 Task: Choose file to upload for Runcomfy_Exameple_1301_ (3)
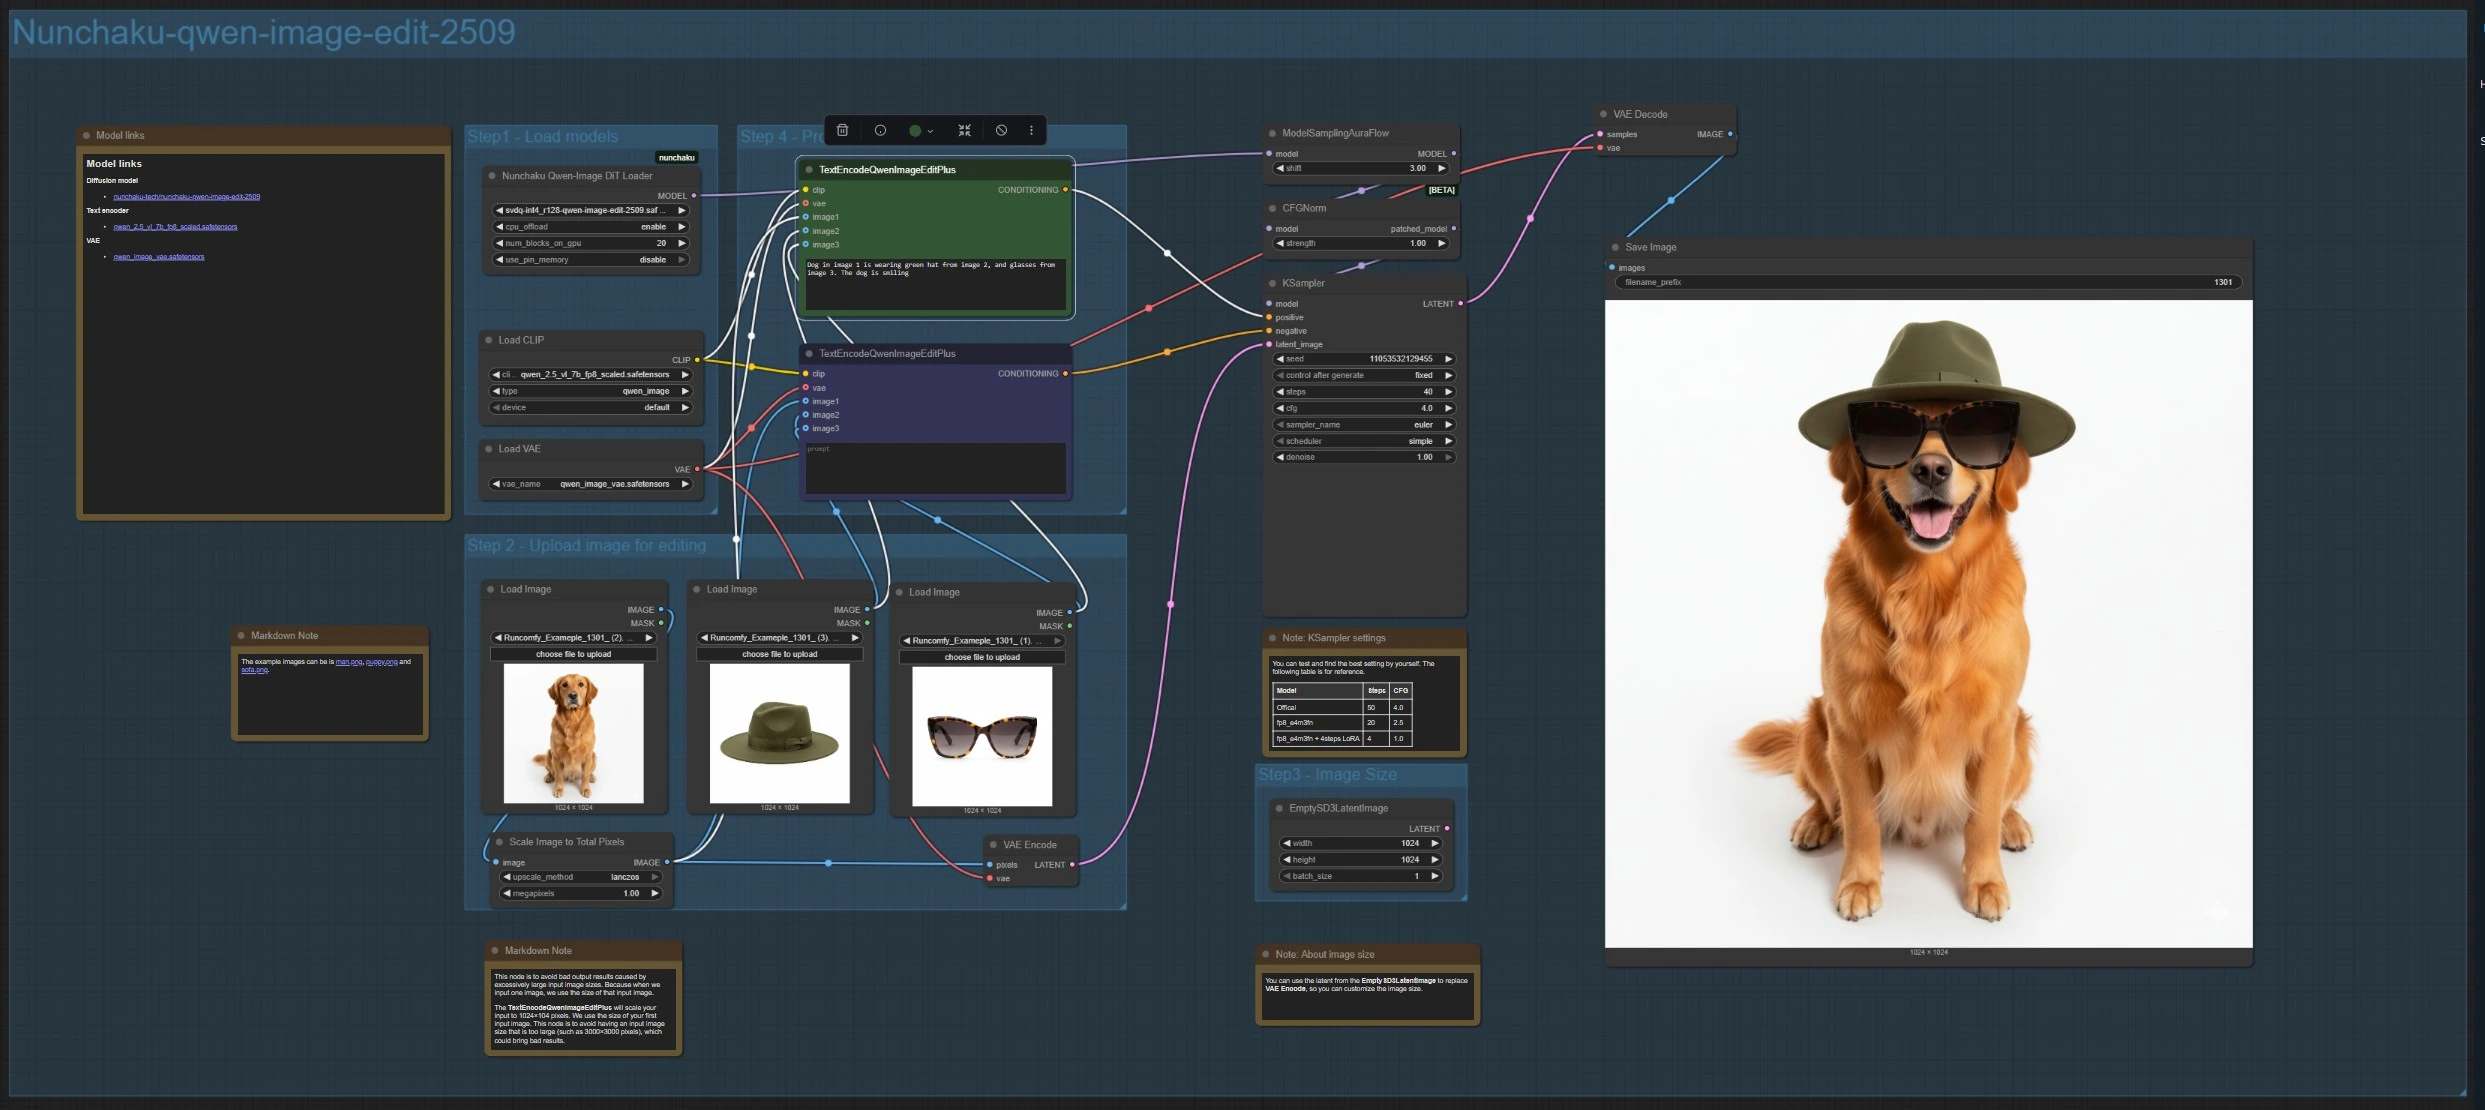point(779,654)
